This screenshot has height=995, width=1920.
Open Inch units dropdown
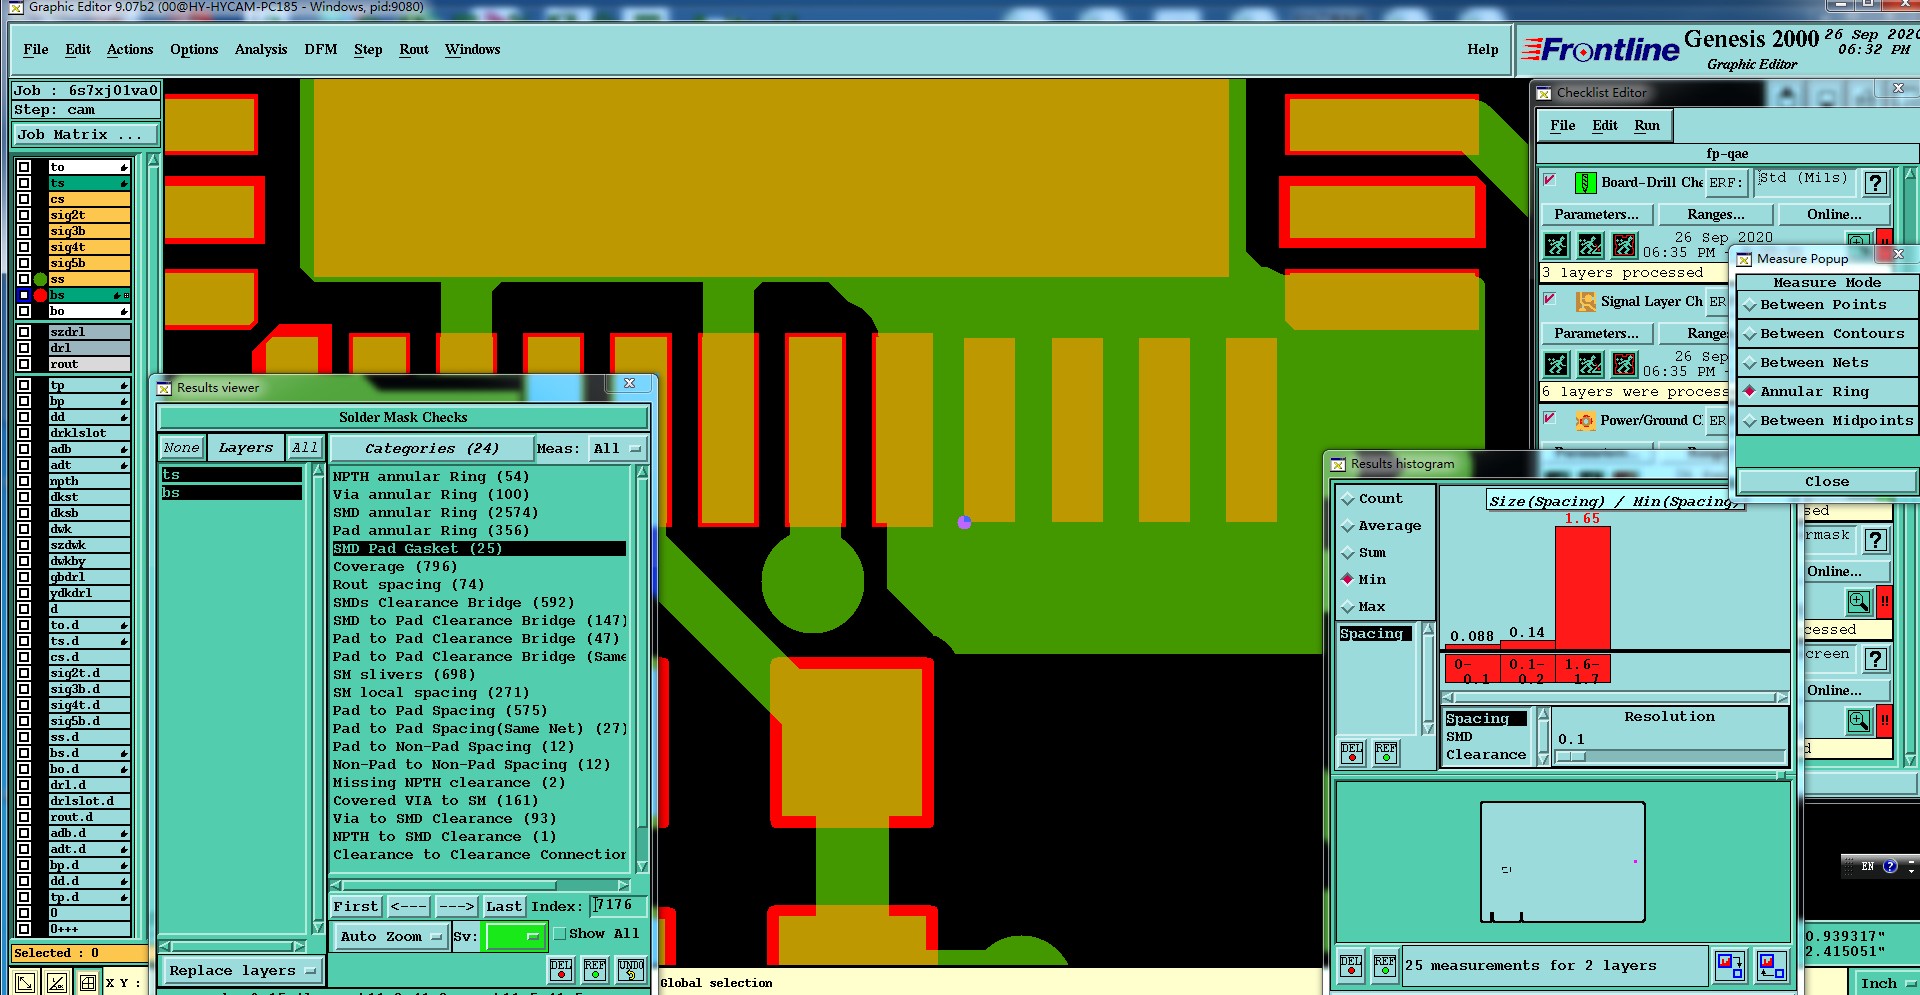click(1885, 983)
